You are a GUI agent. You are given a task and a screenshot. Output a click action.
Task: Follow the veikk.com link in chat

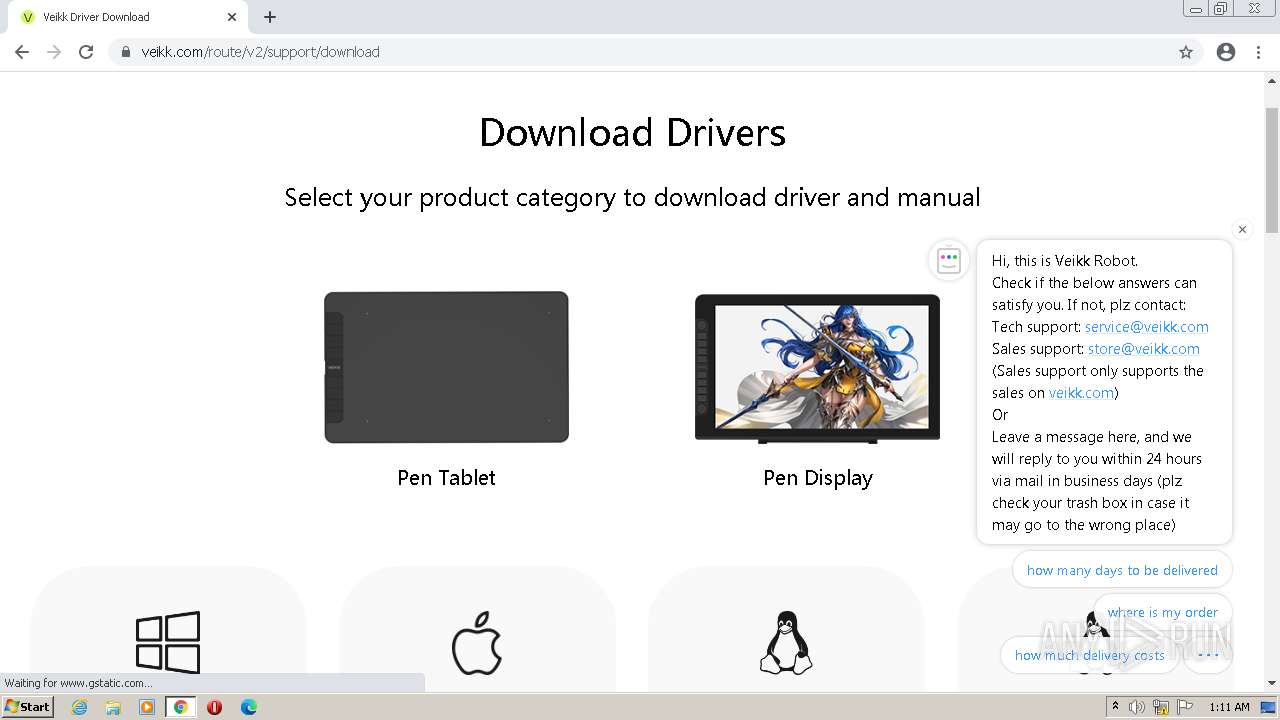coord(1081,393)
